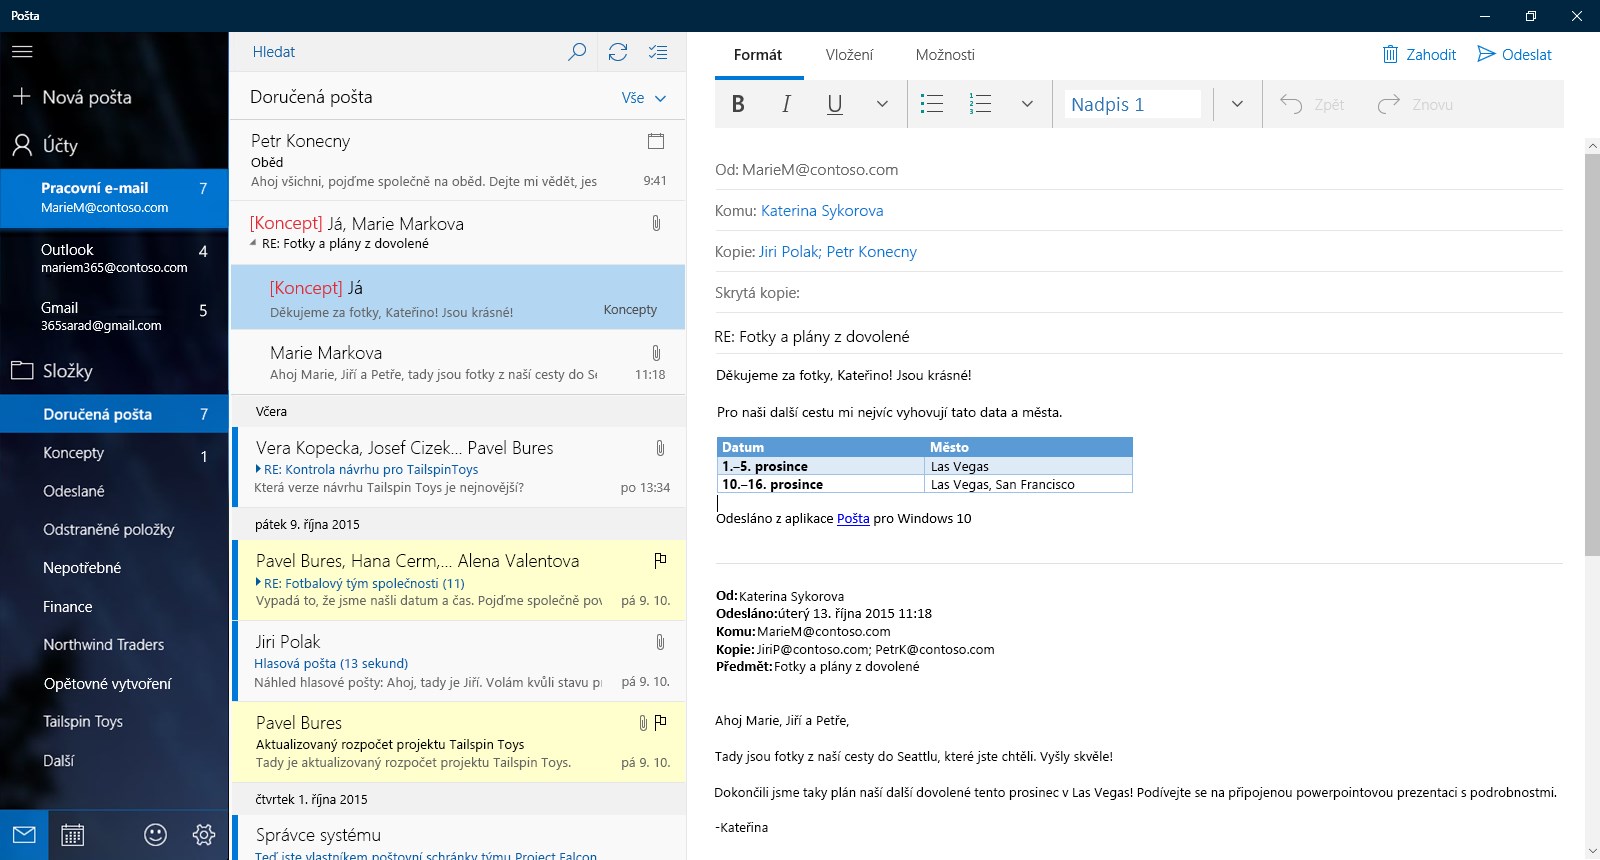
Task: Click the hamburger menu icon
Action: point(22,52)
